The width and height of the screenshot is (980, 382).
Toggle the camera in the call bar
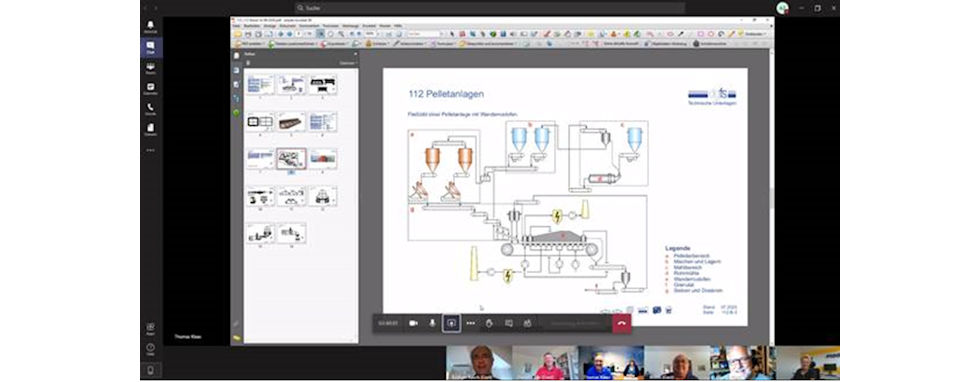413,323
